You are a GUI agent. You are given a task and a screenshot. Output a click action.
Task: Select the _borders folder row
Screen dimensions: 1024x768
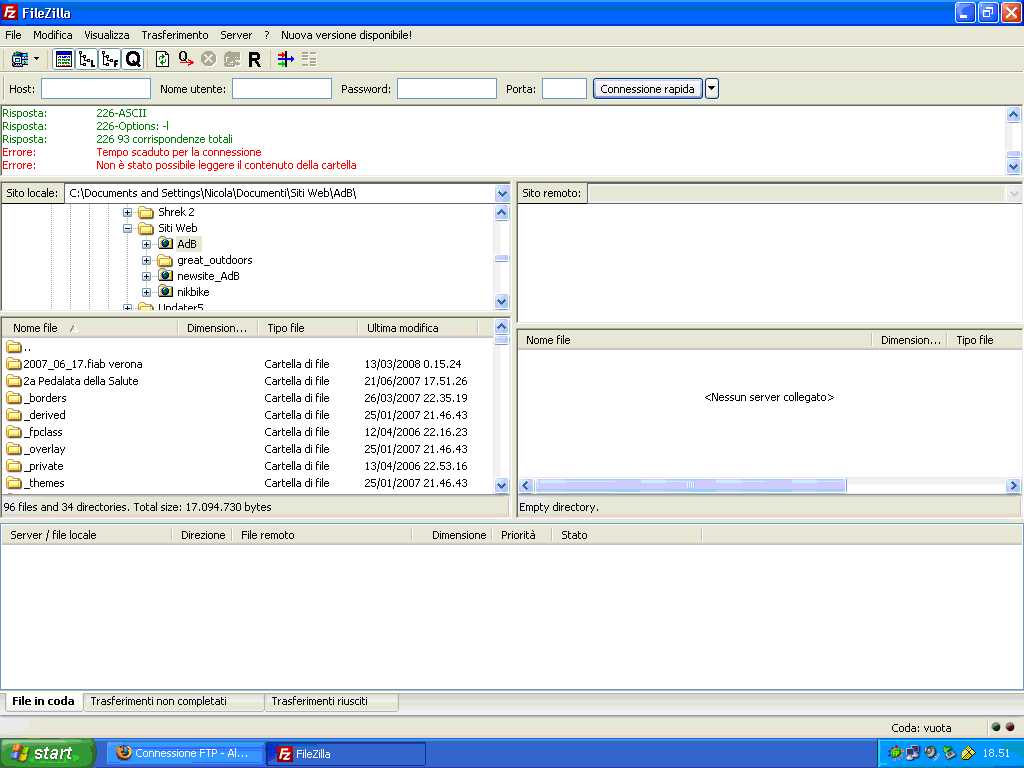(247, 398)
